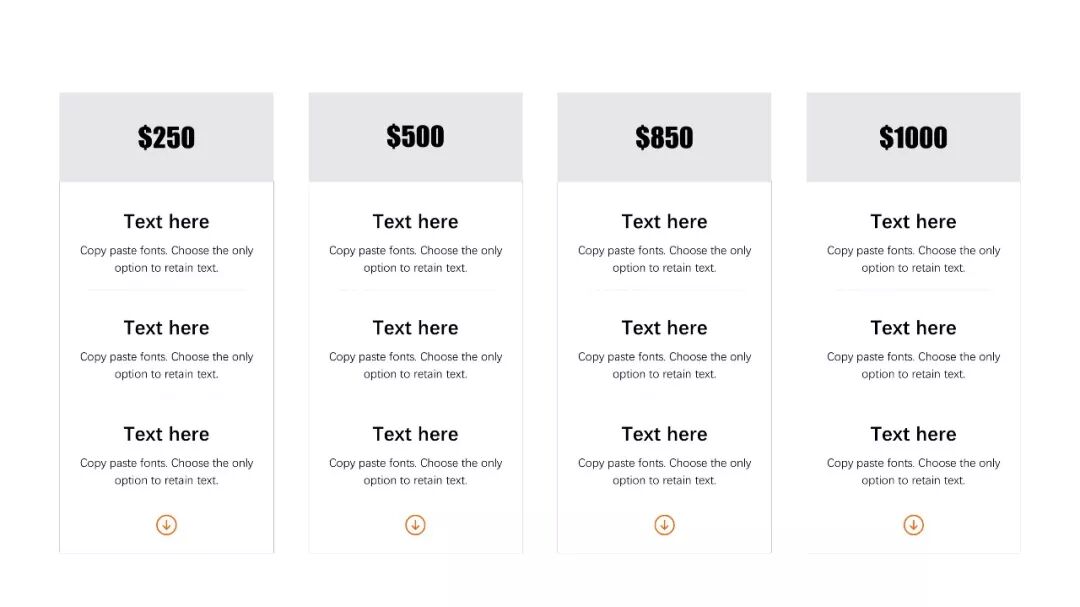The width and height of the screenshot is (1080, 607).
Task: Click the down-arrow icon in the $250 card
Action: tap(166, 525)
